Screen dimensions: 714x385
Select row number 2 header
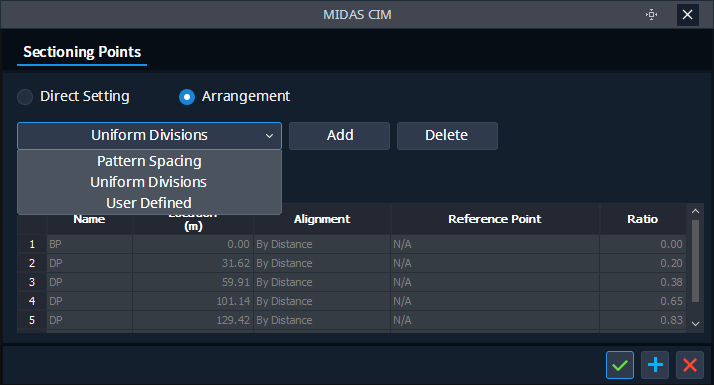click(32, 263)
